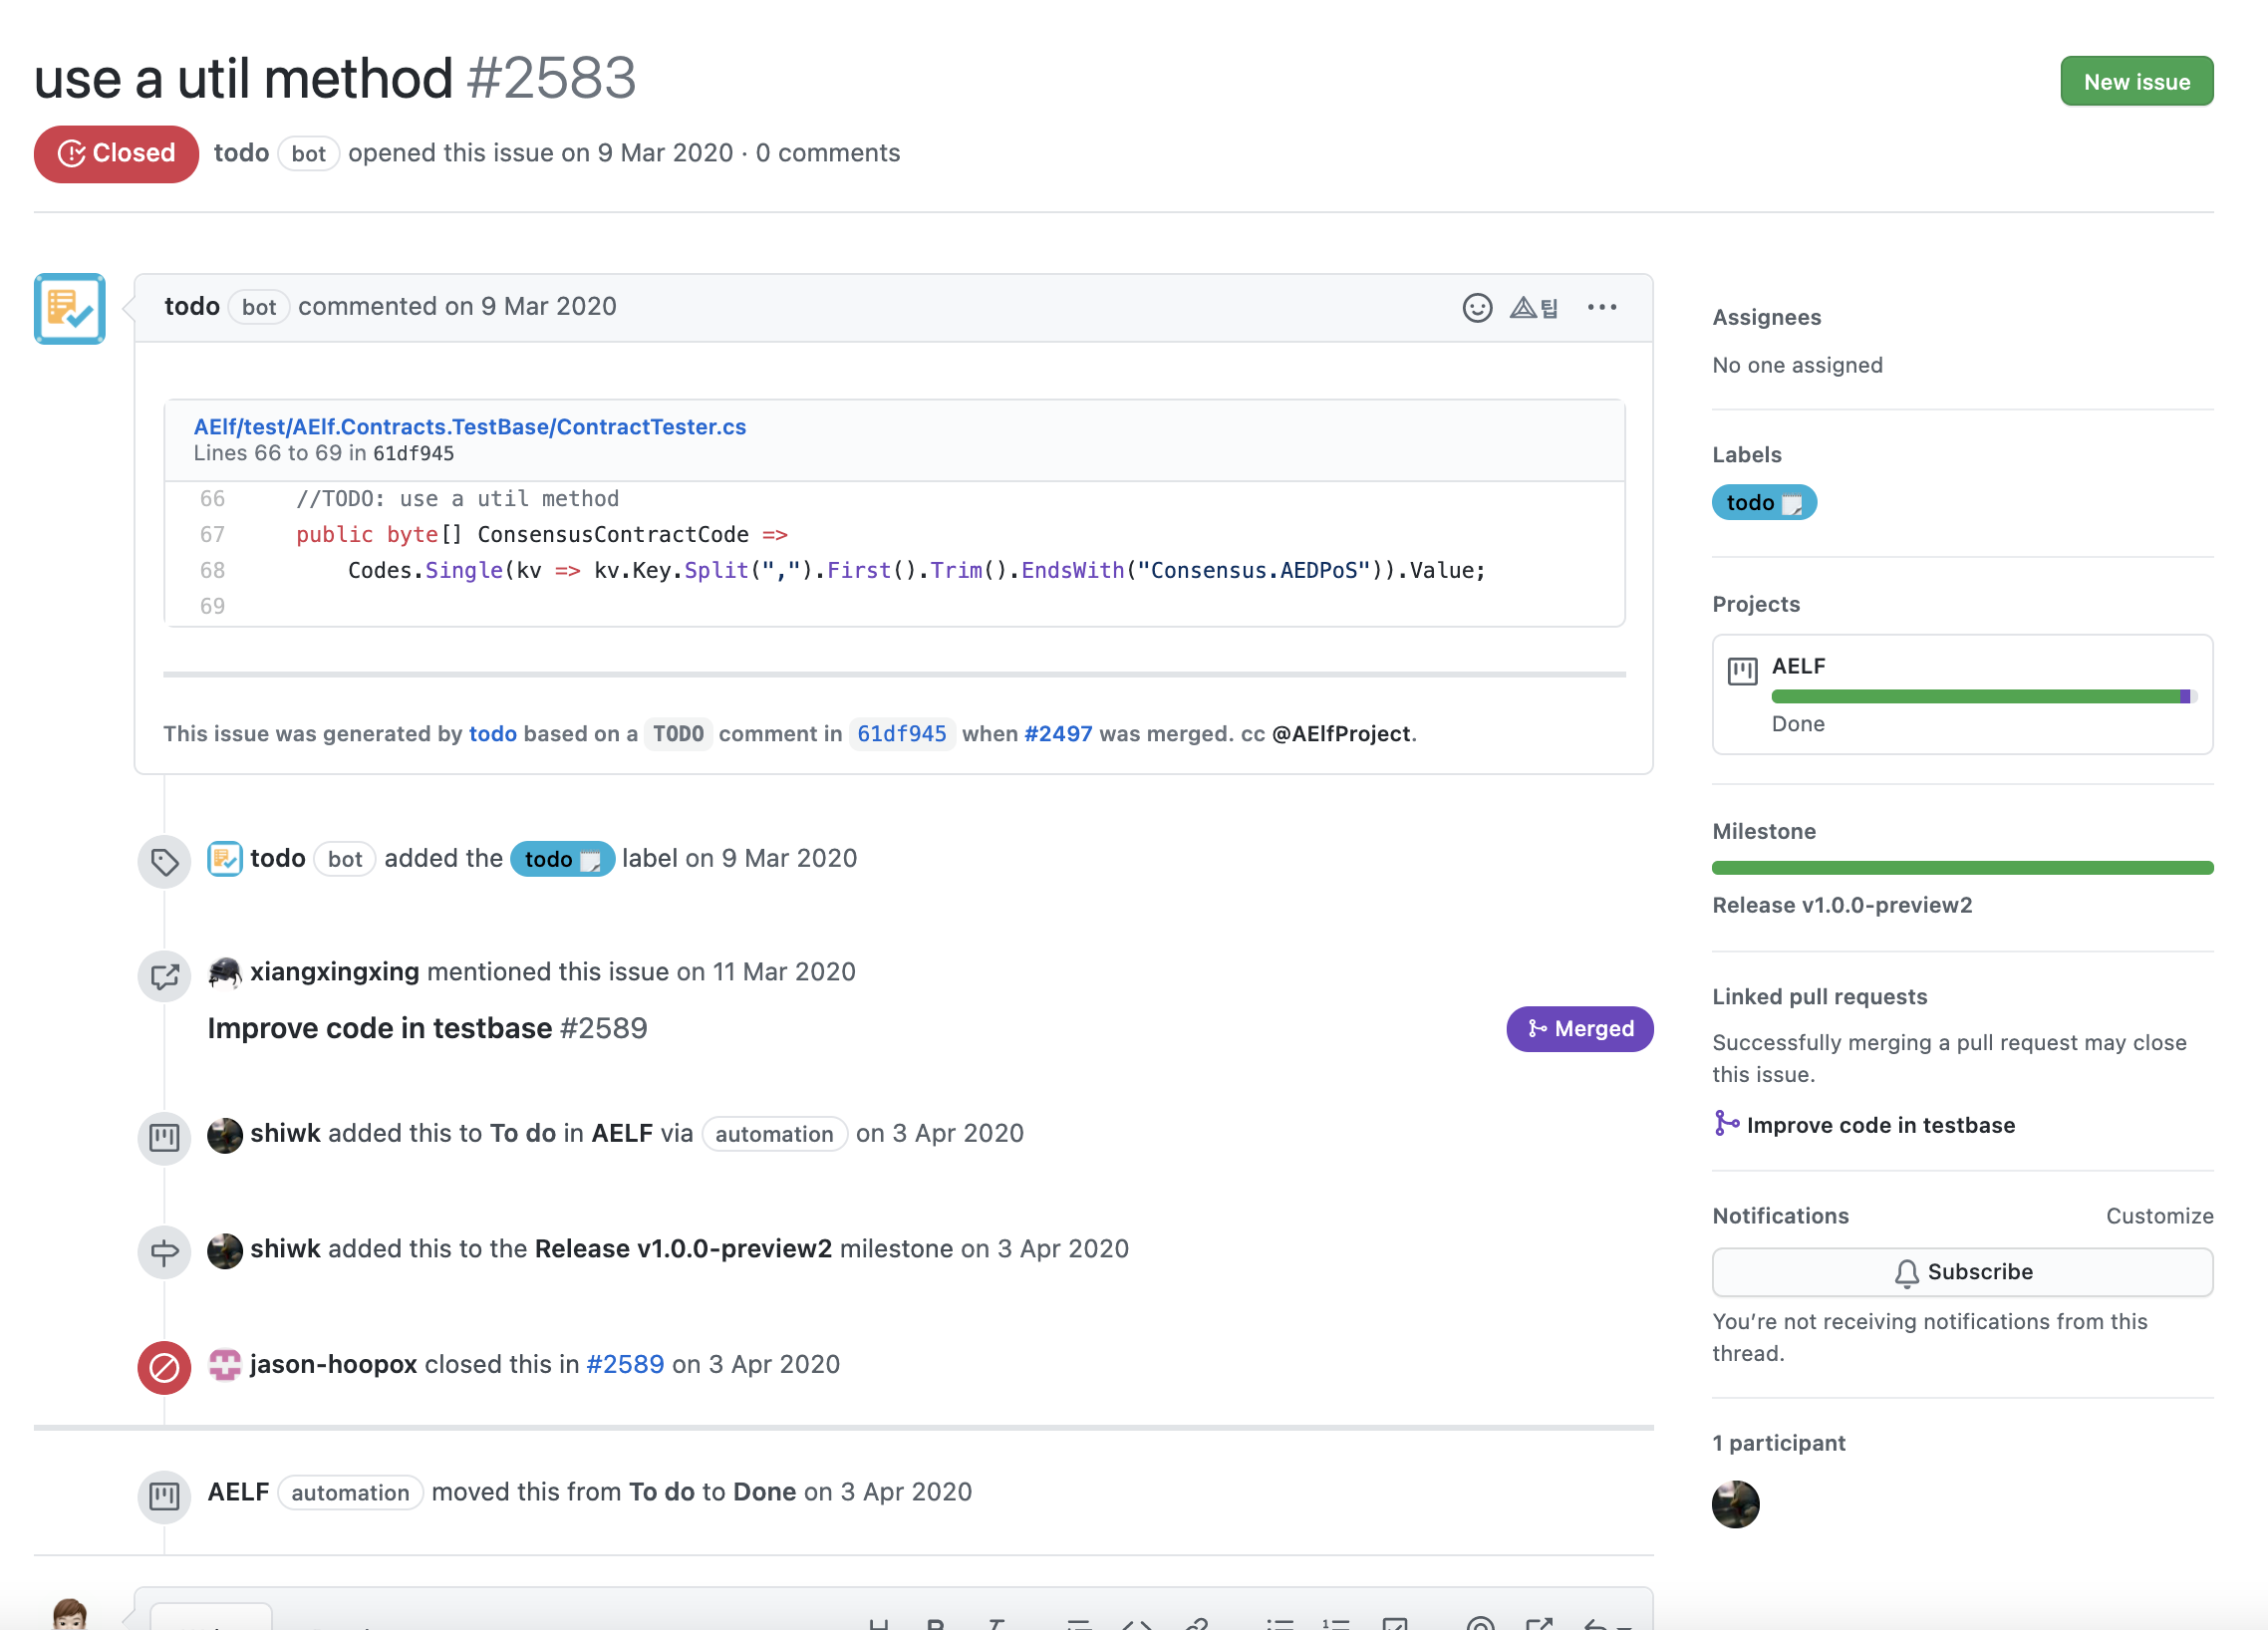
Task: Open the emoji reaction picker on the comment
Action: click(x=1477, y=307)
